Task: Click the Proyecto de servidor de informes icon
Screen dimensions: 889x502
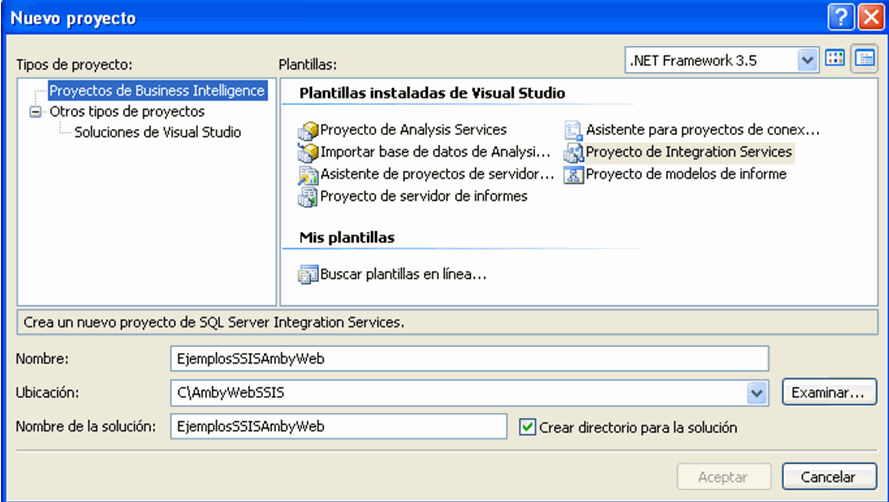Action: pos(308,197)
